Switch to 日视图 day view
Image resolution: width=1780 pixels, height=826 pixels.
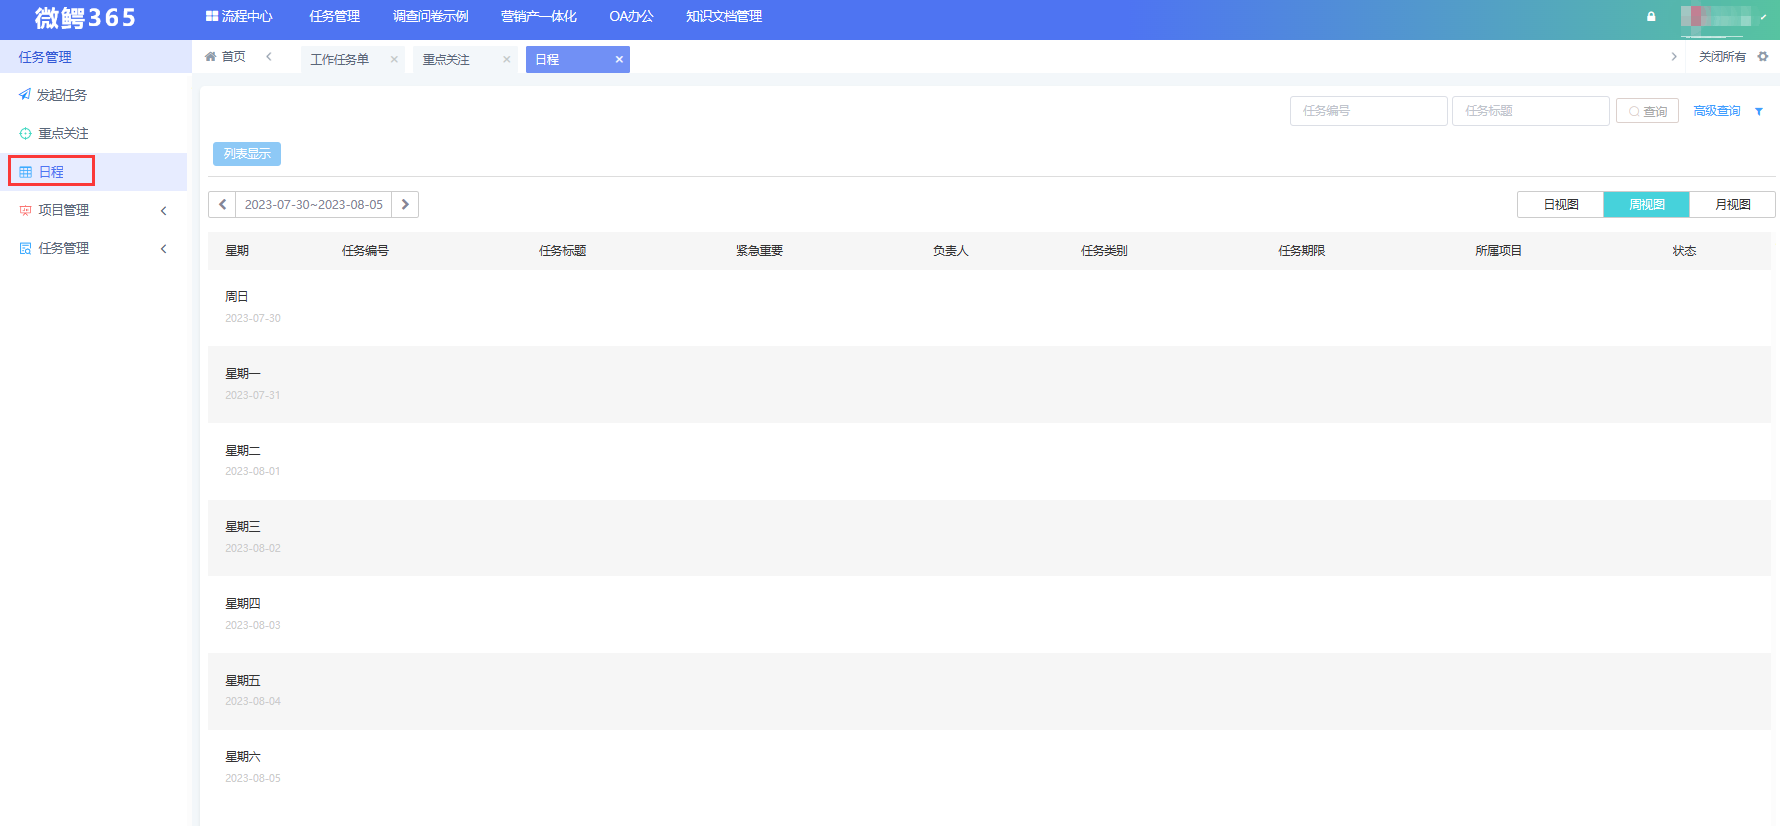[1560, 205]
